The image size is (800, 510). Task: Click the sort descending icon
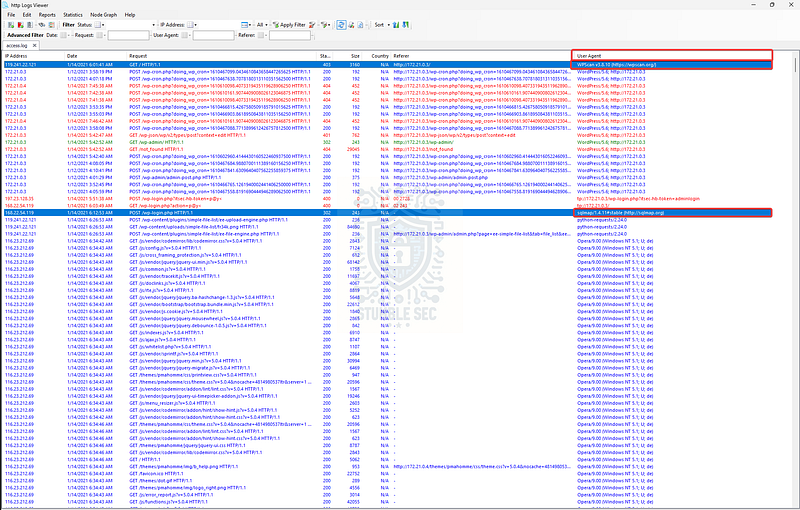coord(406,24)
